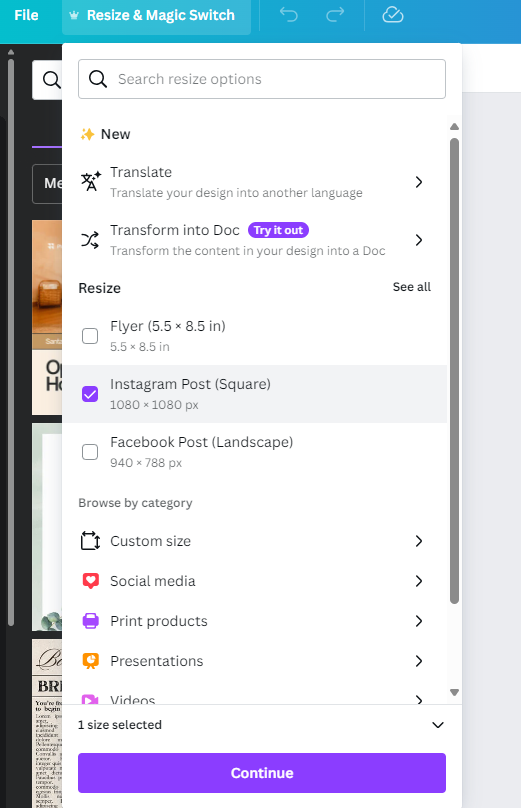This screenshot has width=521, height=808.
Task: Expand the Translate chevron arrow
Action: point(419,182)
